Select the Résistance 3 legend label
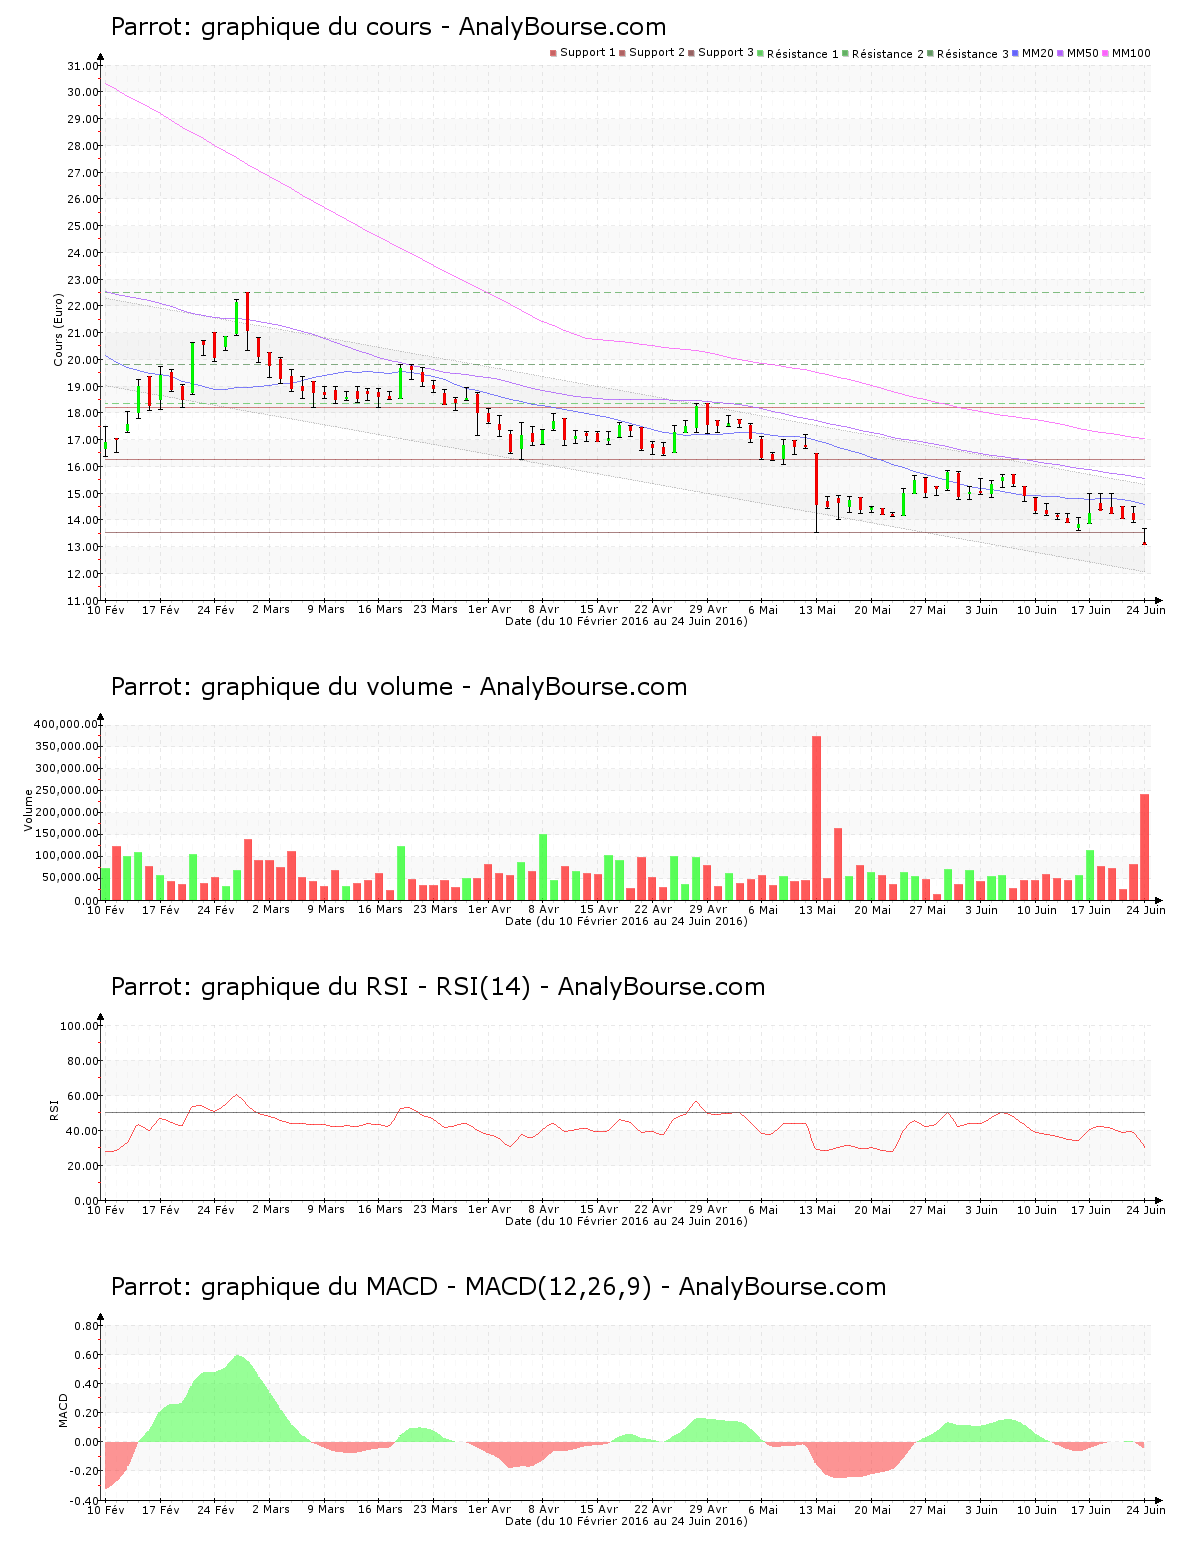The height and width of the screenshot is (1550, 1200). click(973, 54)
